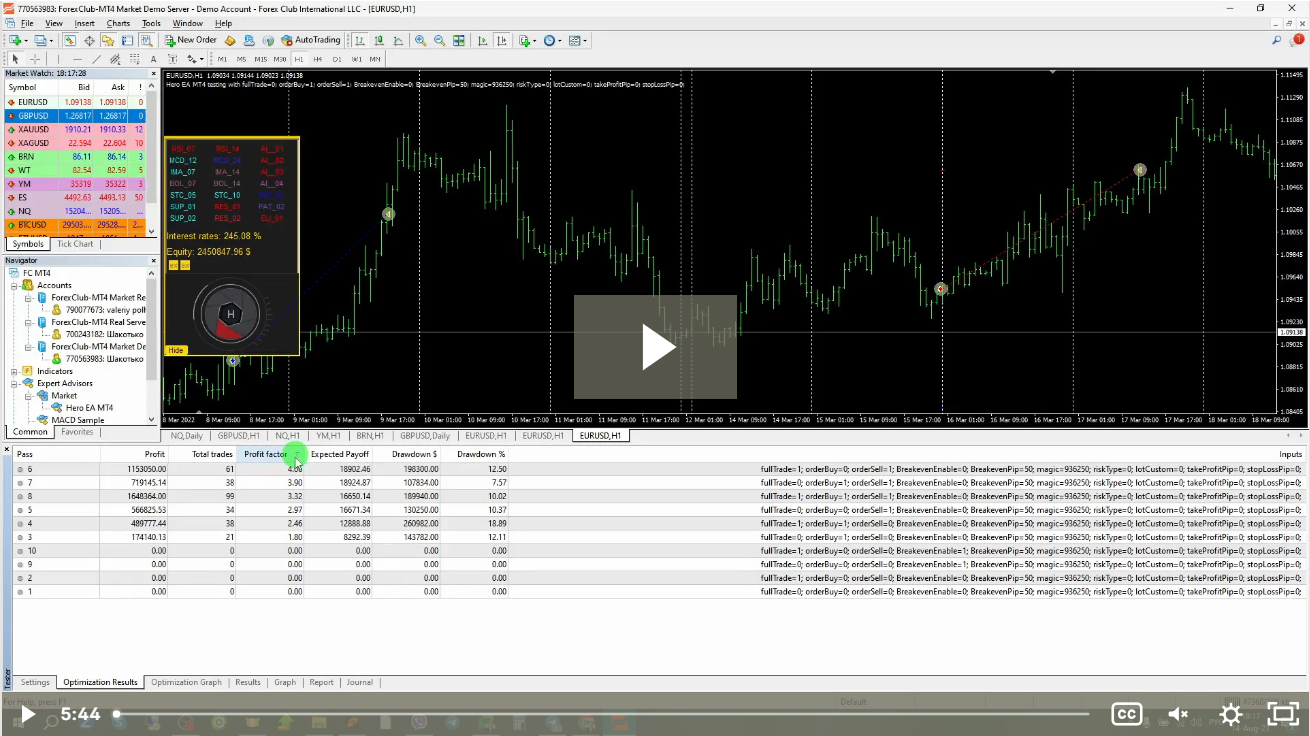
Task: Click the Hide button on chart panel
Action: (x=176, y=350)
